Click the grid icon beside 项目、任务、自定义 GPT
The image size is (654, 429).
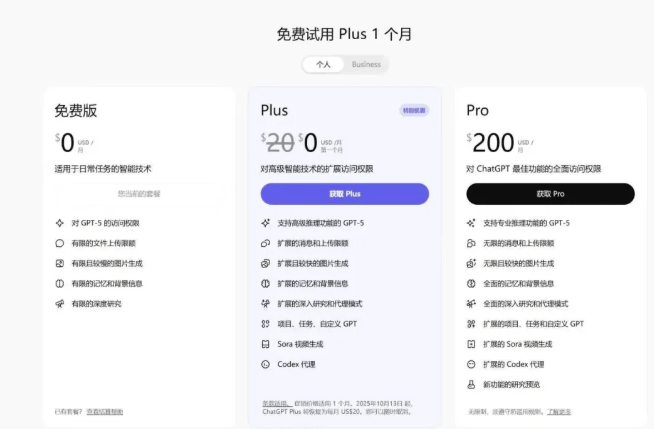pos(266,324)
